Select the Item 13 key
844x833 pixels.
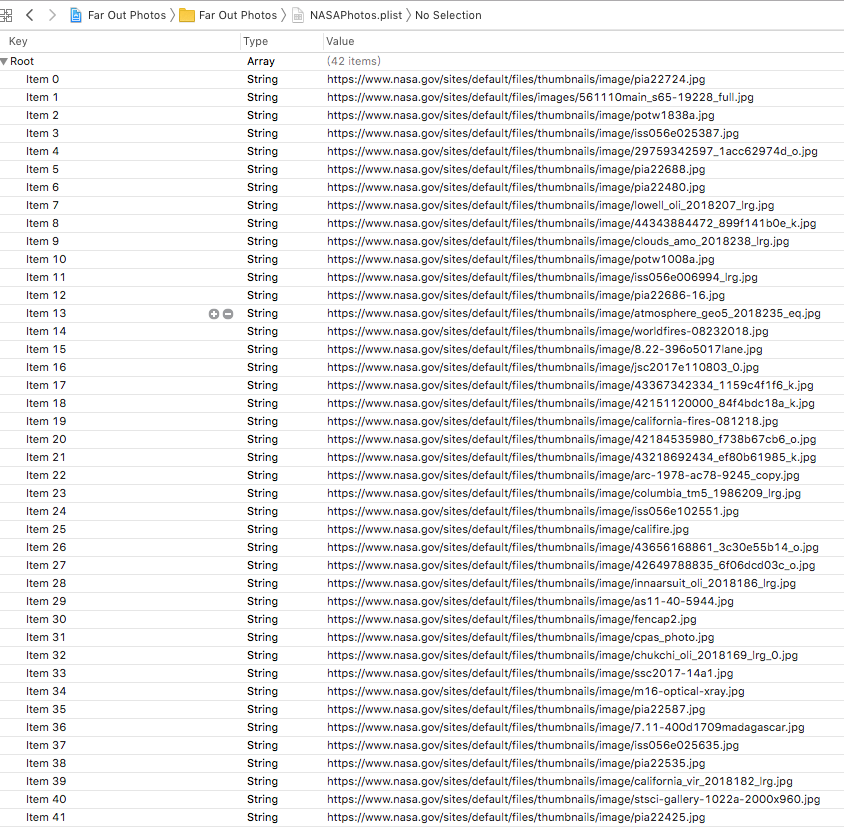point(46,313)
